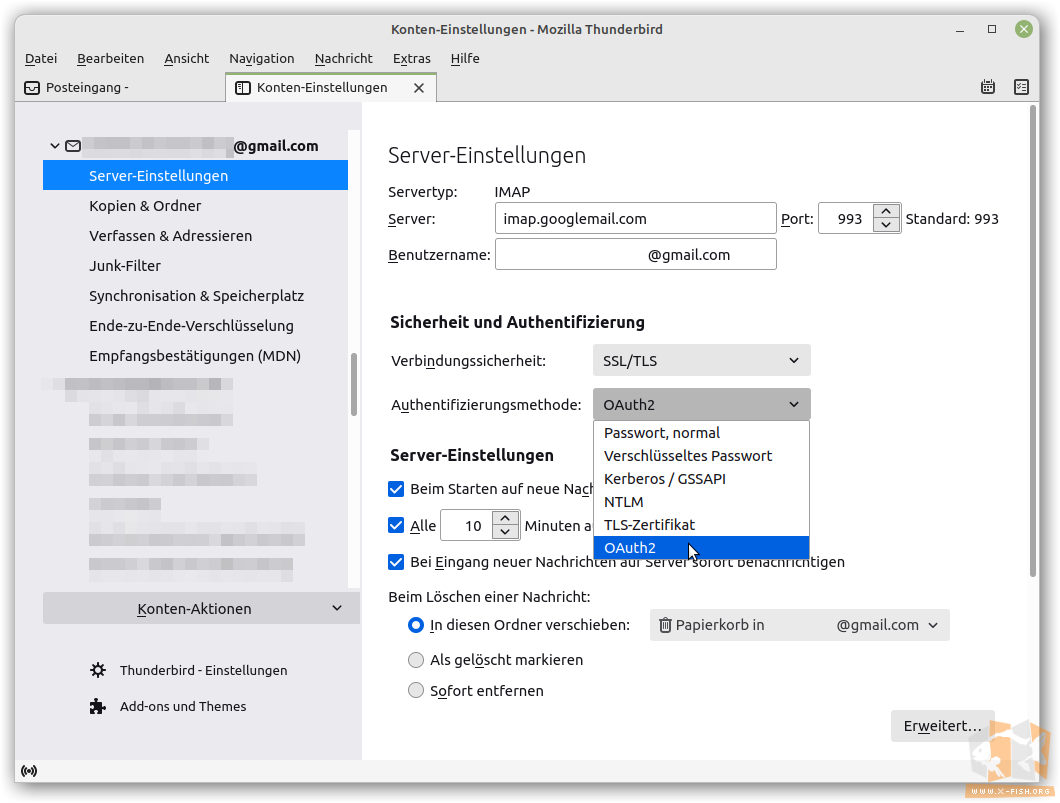Select 'Sofort entfernen' radio option

[x=416, y=690]
